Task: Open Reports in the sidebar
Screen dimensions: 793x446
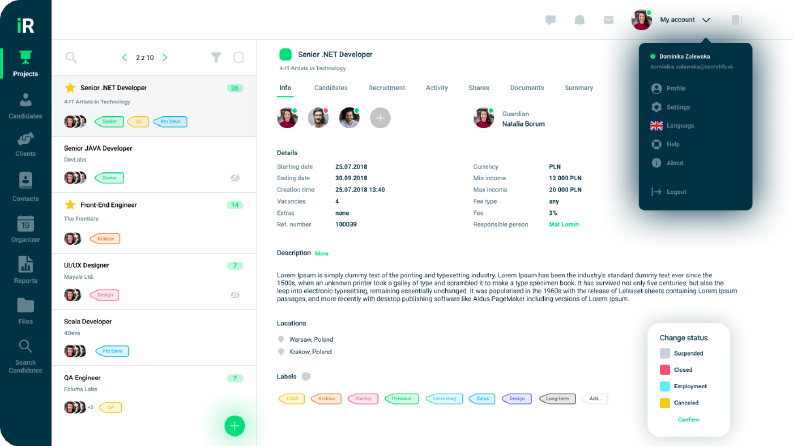Action: tap(25, 270)
